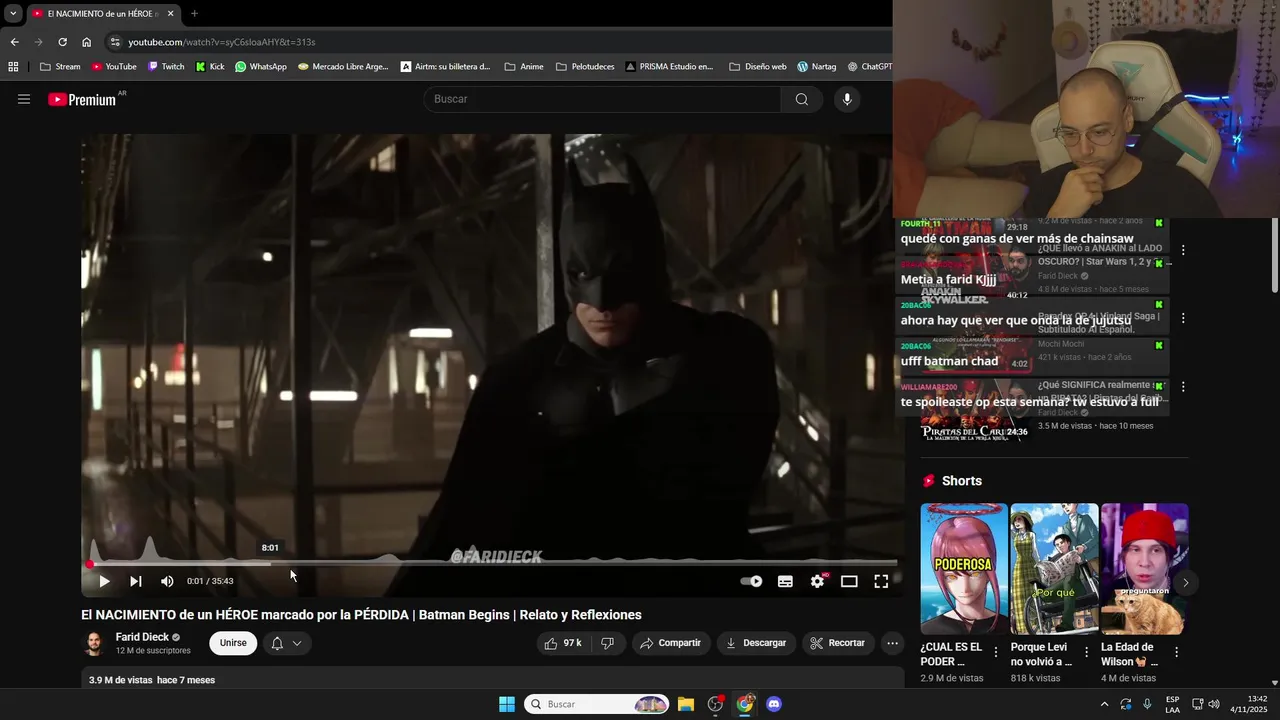This screenshot has width=1280, height=720.
Task: Click the Compartir share button
Action: [670, 643]
